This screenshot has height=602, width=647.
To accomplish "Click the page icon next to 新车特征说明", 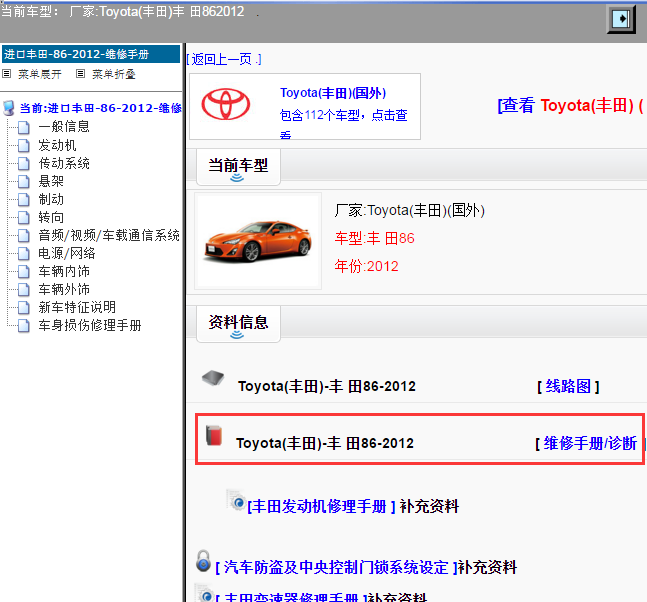I will [x=24, y=307].
